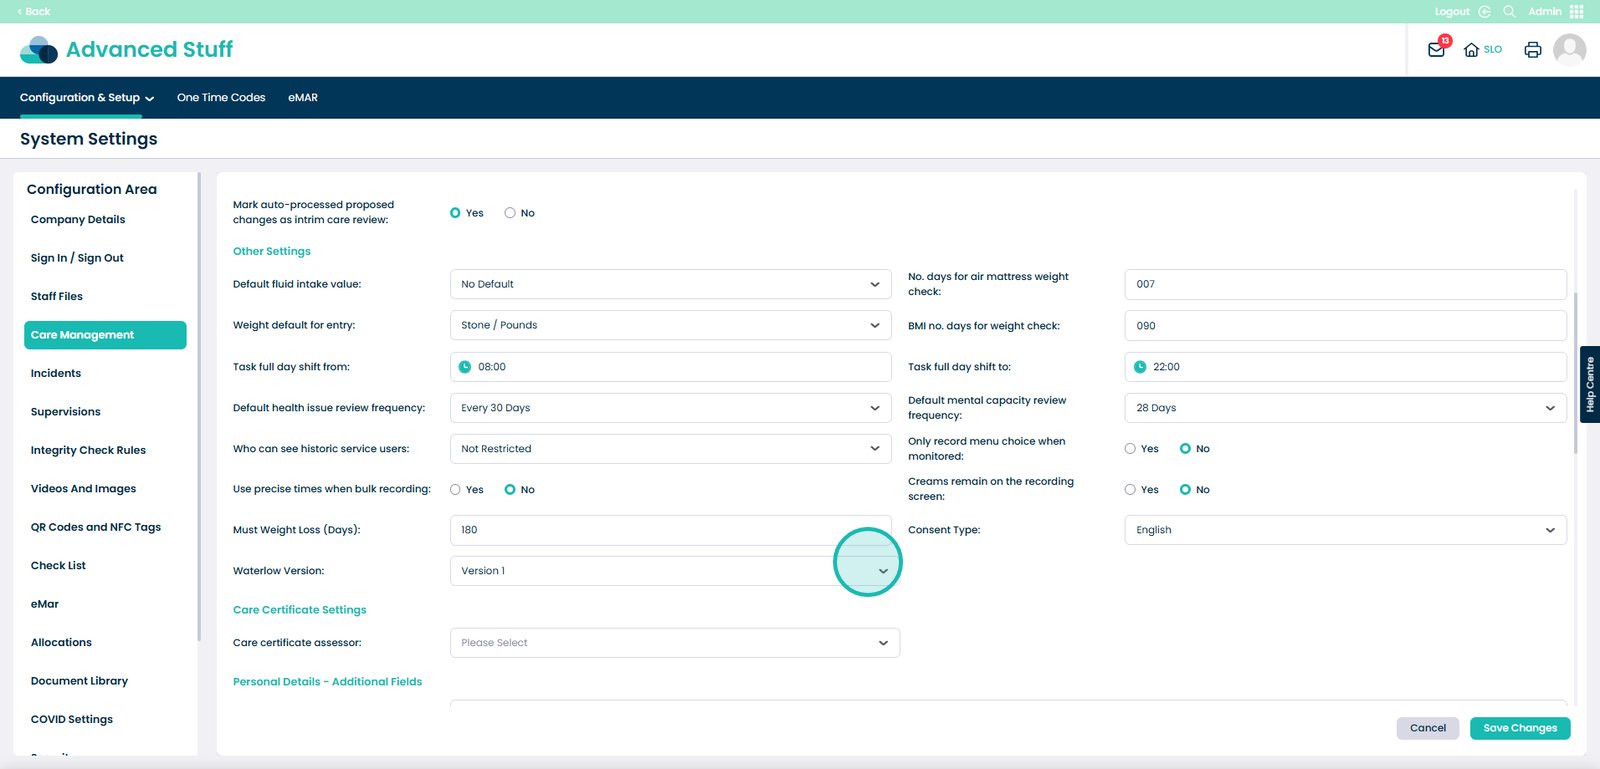Expand the Default fluid intake value dropdown
Image resolution: width=1600 pixels, height=769 pixels.
coord(670,284)
